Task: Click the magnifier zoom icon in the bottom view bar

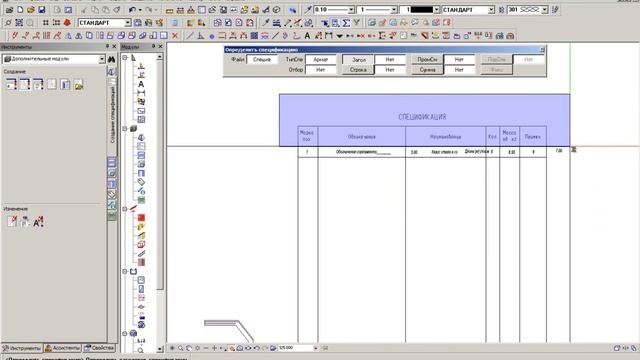Action: tap(180, 348)
